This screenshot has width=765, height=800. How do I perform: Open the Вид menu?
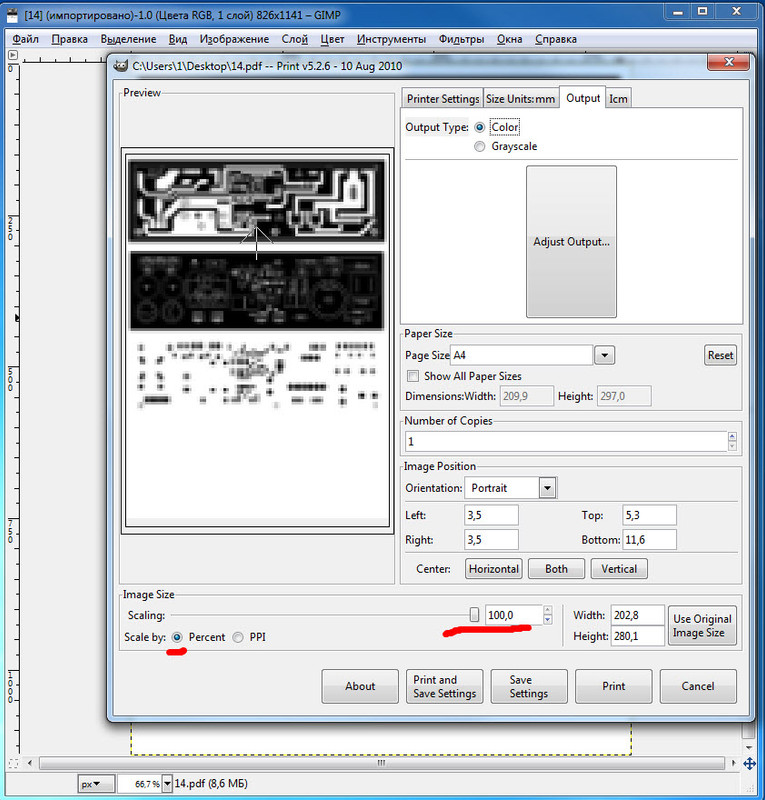tap(178, 39)
